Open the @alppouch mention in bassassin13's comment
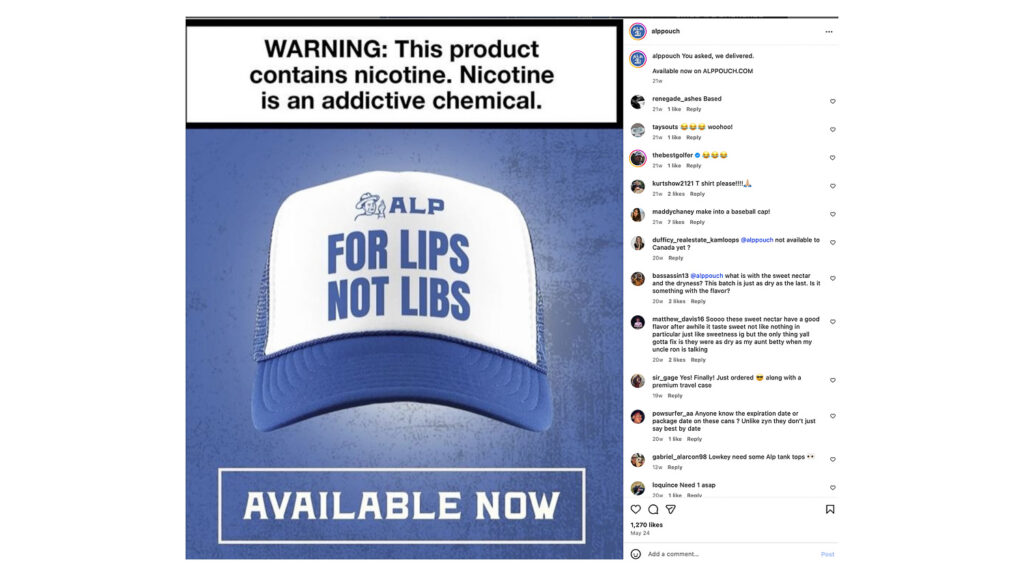This screenshot has height=576, width=1024. 706,276
